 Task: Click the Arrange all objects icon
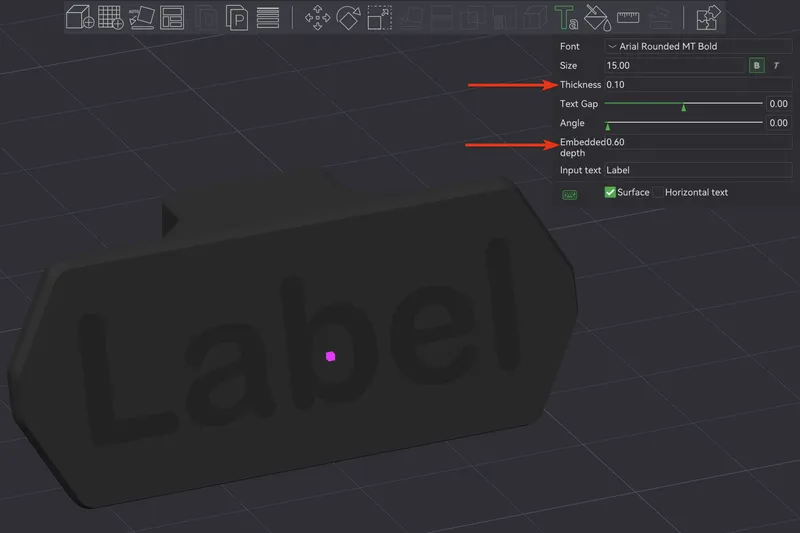(172, 17)
